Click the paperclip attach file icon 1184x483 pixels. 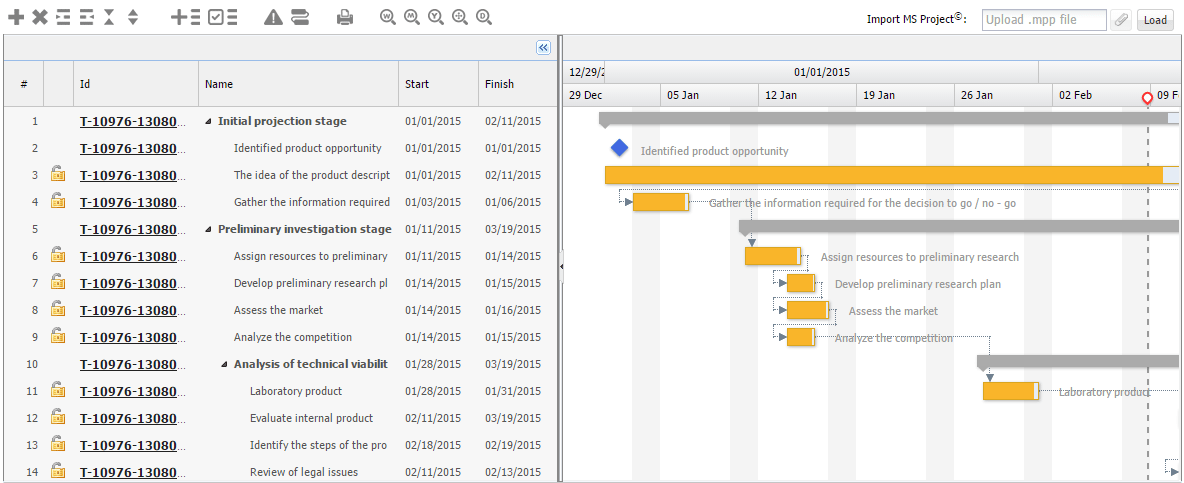(1121, 20)
